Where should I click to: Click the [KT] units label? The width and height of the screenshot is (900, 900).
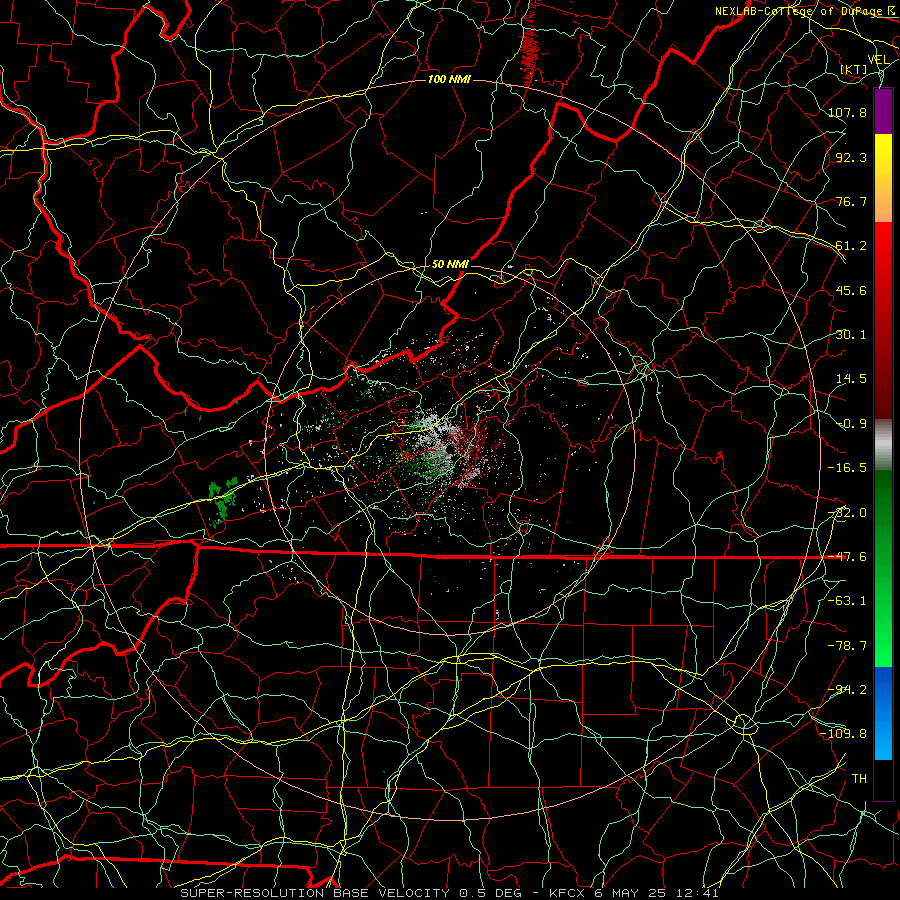tap(854, 69)
